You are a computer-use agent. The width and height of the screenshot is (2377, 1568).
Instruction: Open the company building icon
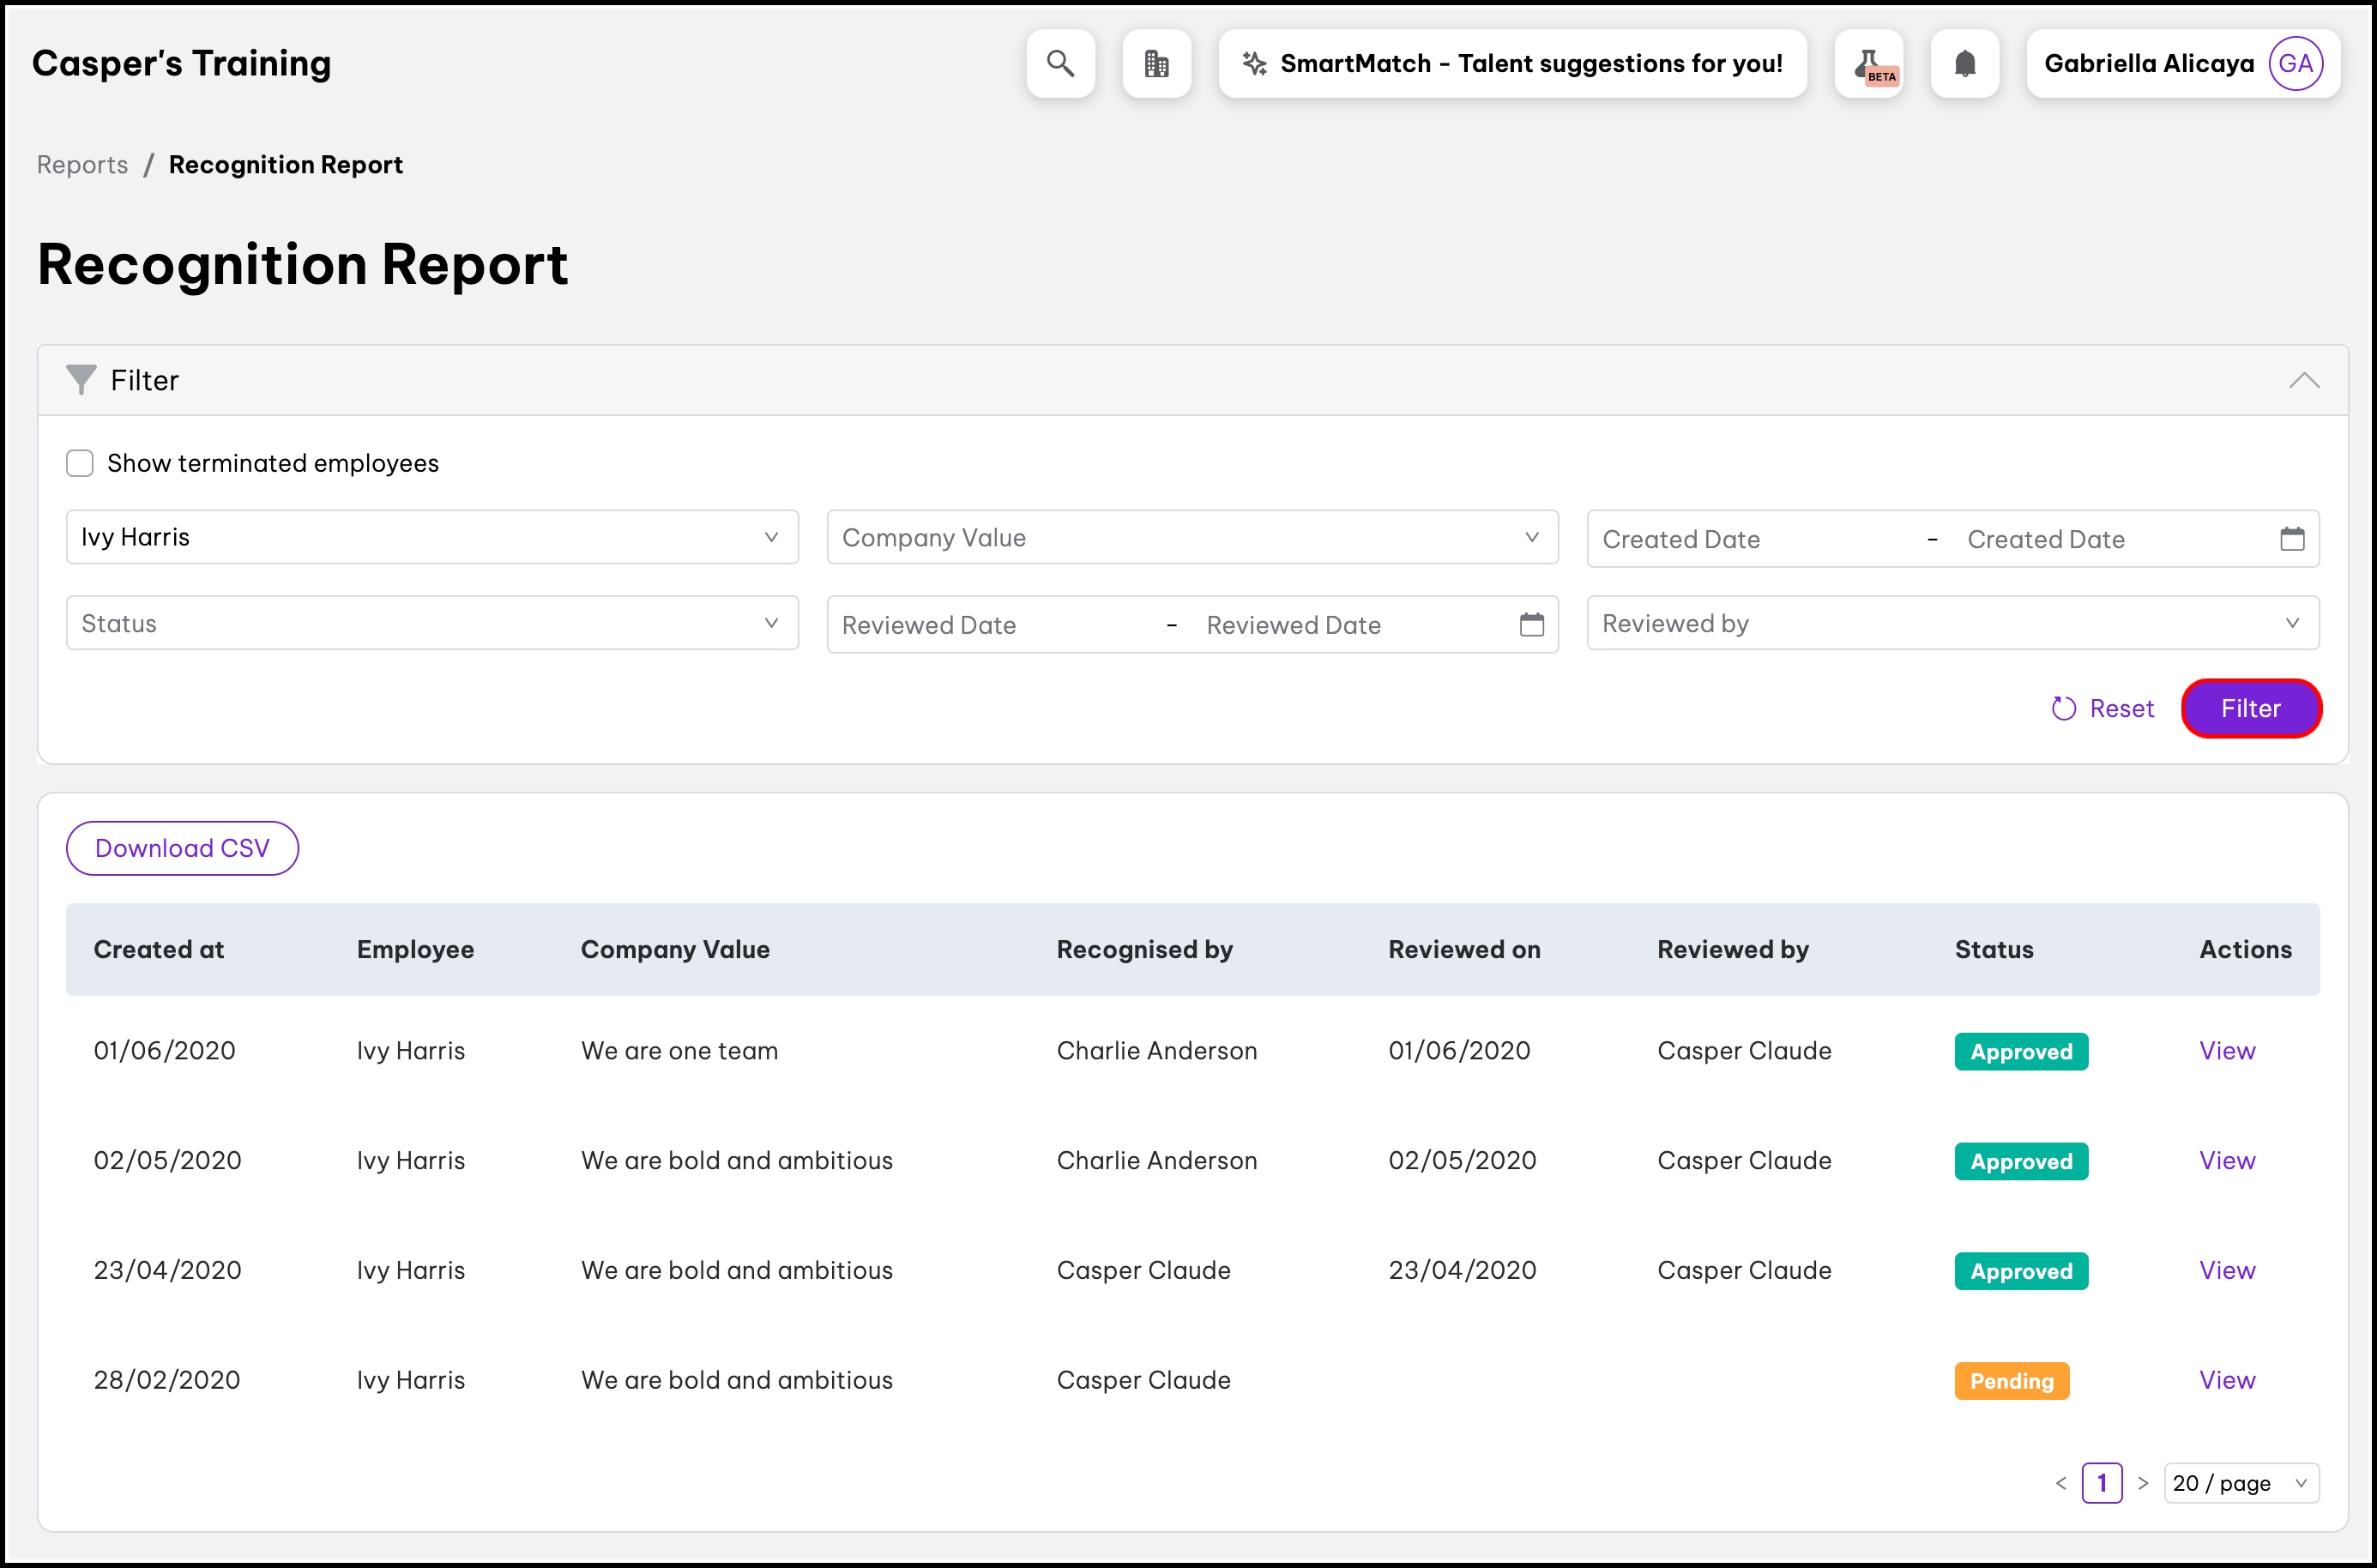pyautogui.click(x=1156, y=64)
